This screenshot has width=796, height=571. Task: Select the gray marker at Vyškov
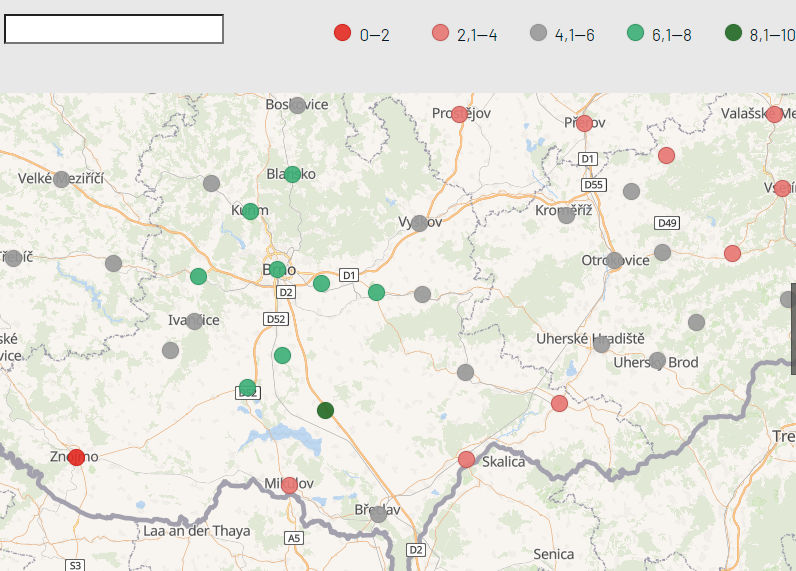coord(419,223)
